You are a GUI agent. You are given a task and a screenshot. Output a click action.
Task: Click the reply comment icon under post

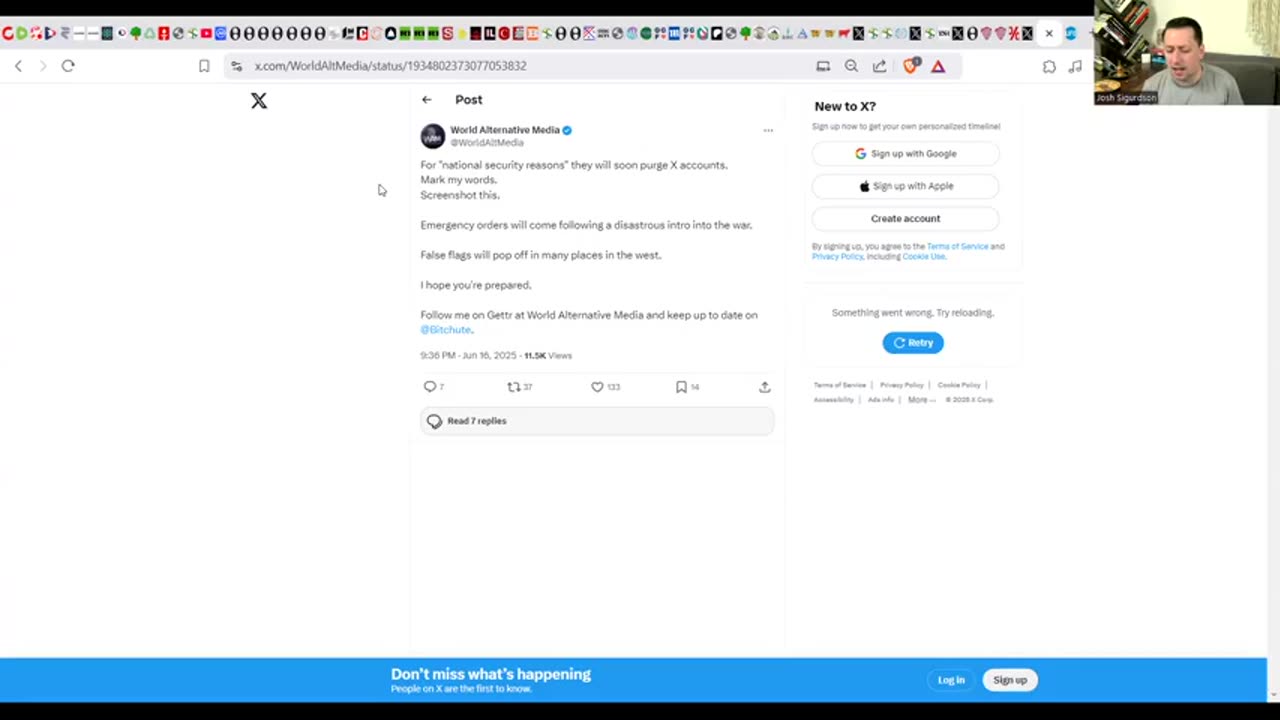(430, 387)
